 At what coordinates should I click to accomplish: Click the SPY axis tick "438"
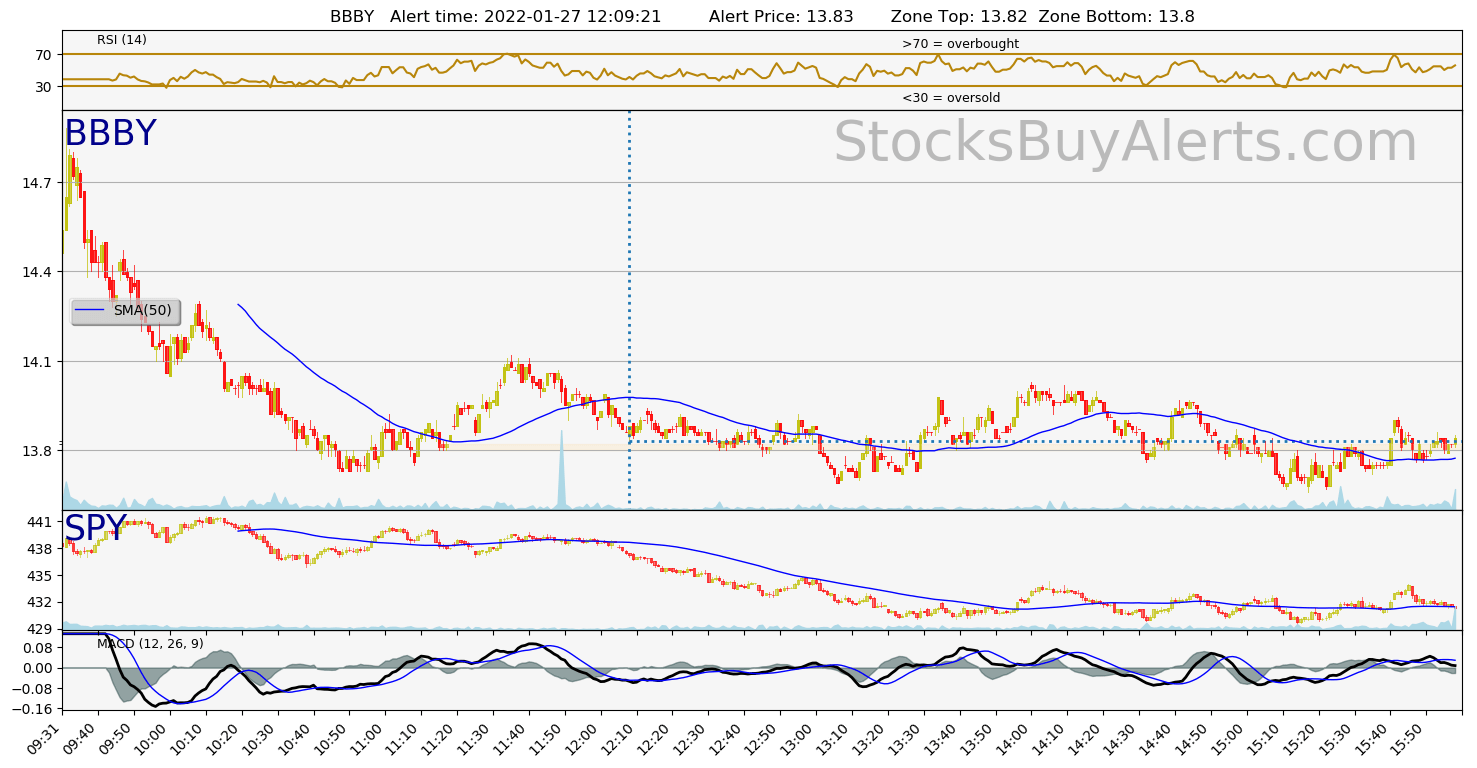pyautogui.click(x=39, y=549)
